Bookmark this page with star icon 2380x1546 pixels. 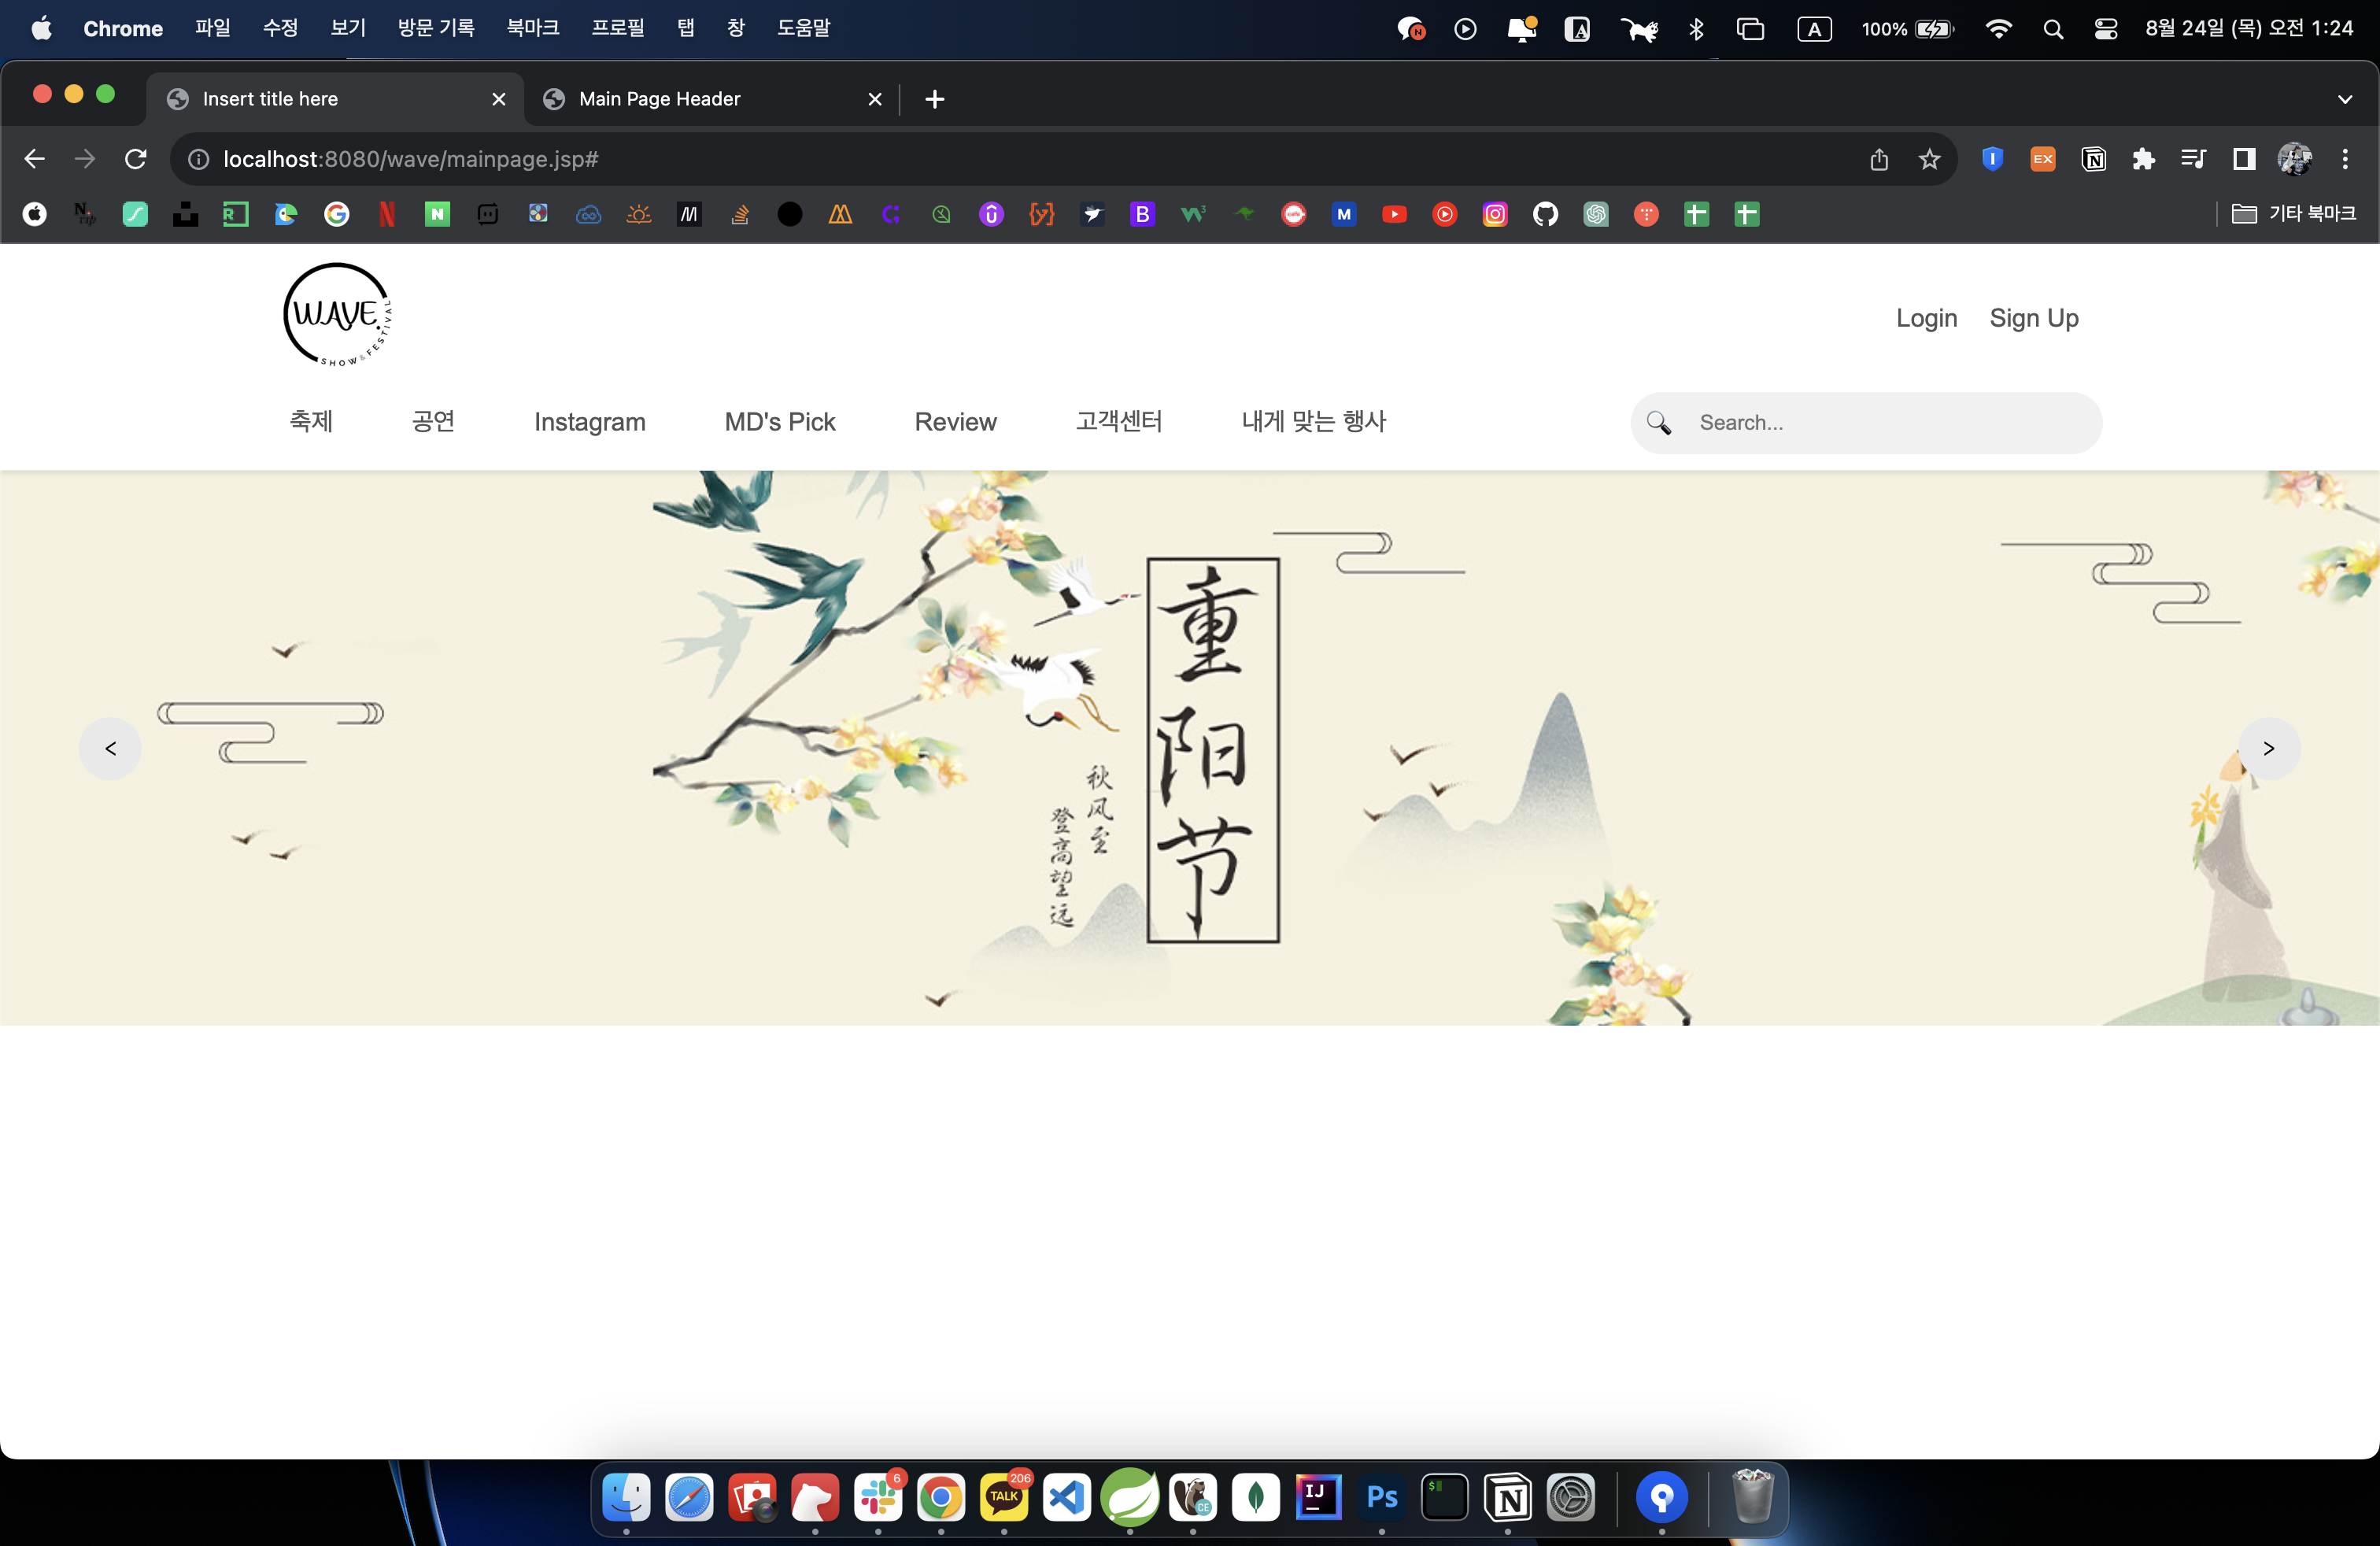click(1929, 159)
